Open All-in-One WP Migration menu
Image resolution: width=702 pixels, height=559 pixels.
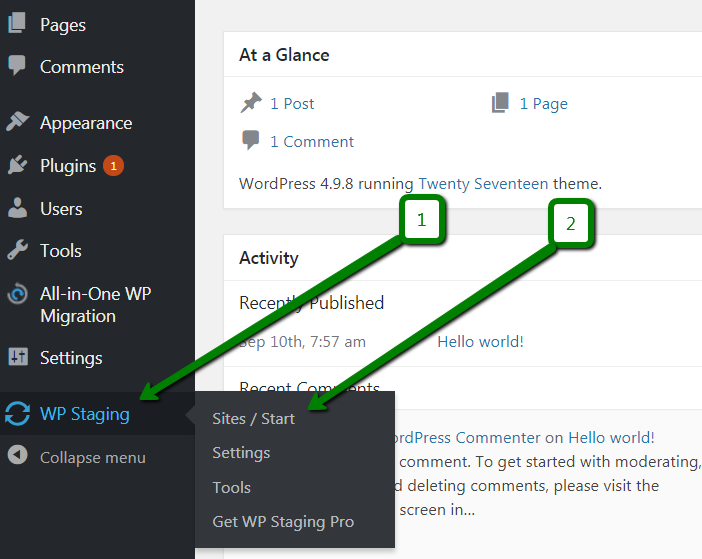[x=97, y=304]
